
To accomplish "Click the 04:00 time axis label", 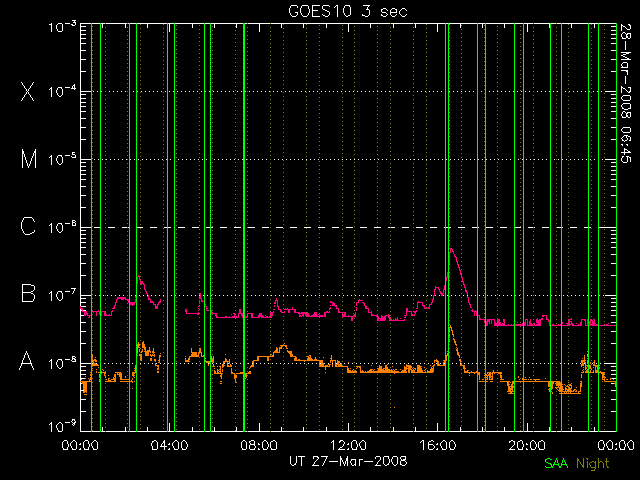I will pyautogui.click(x=169, y=444).
